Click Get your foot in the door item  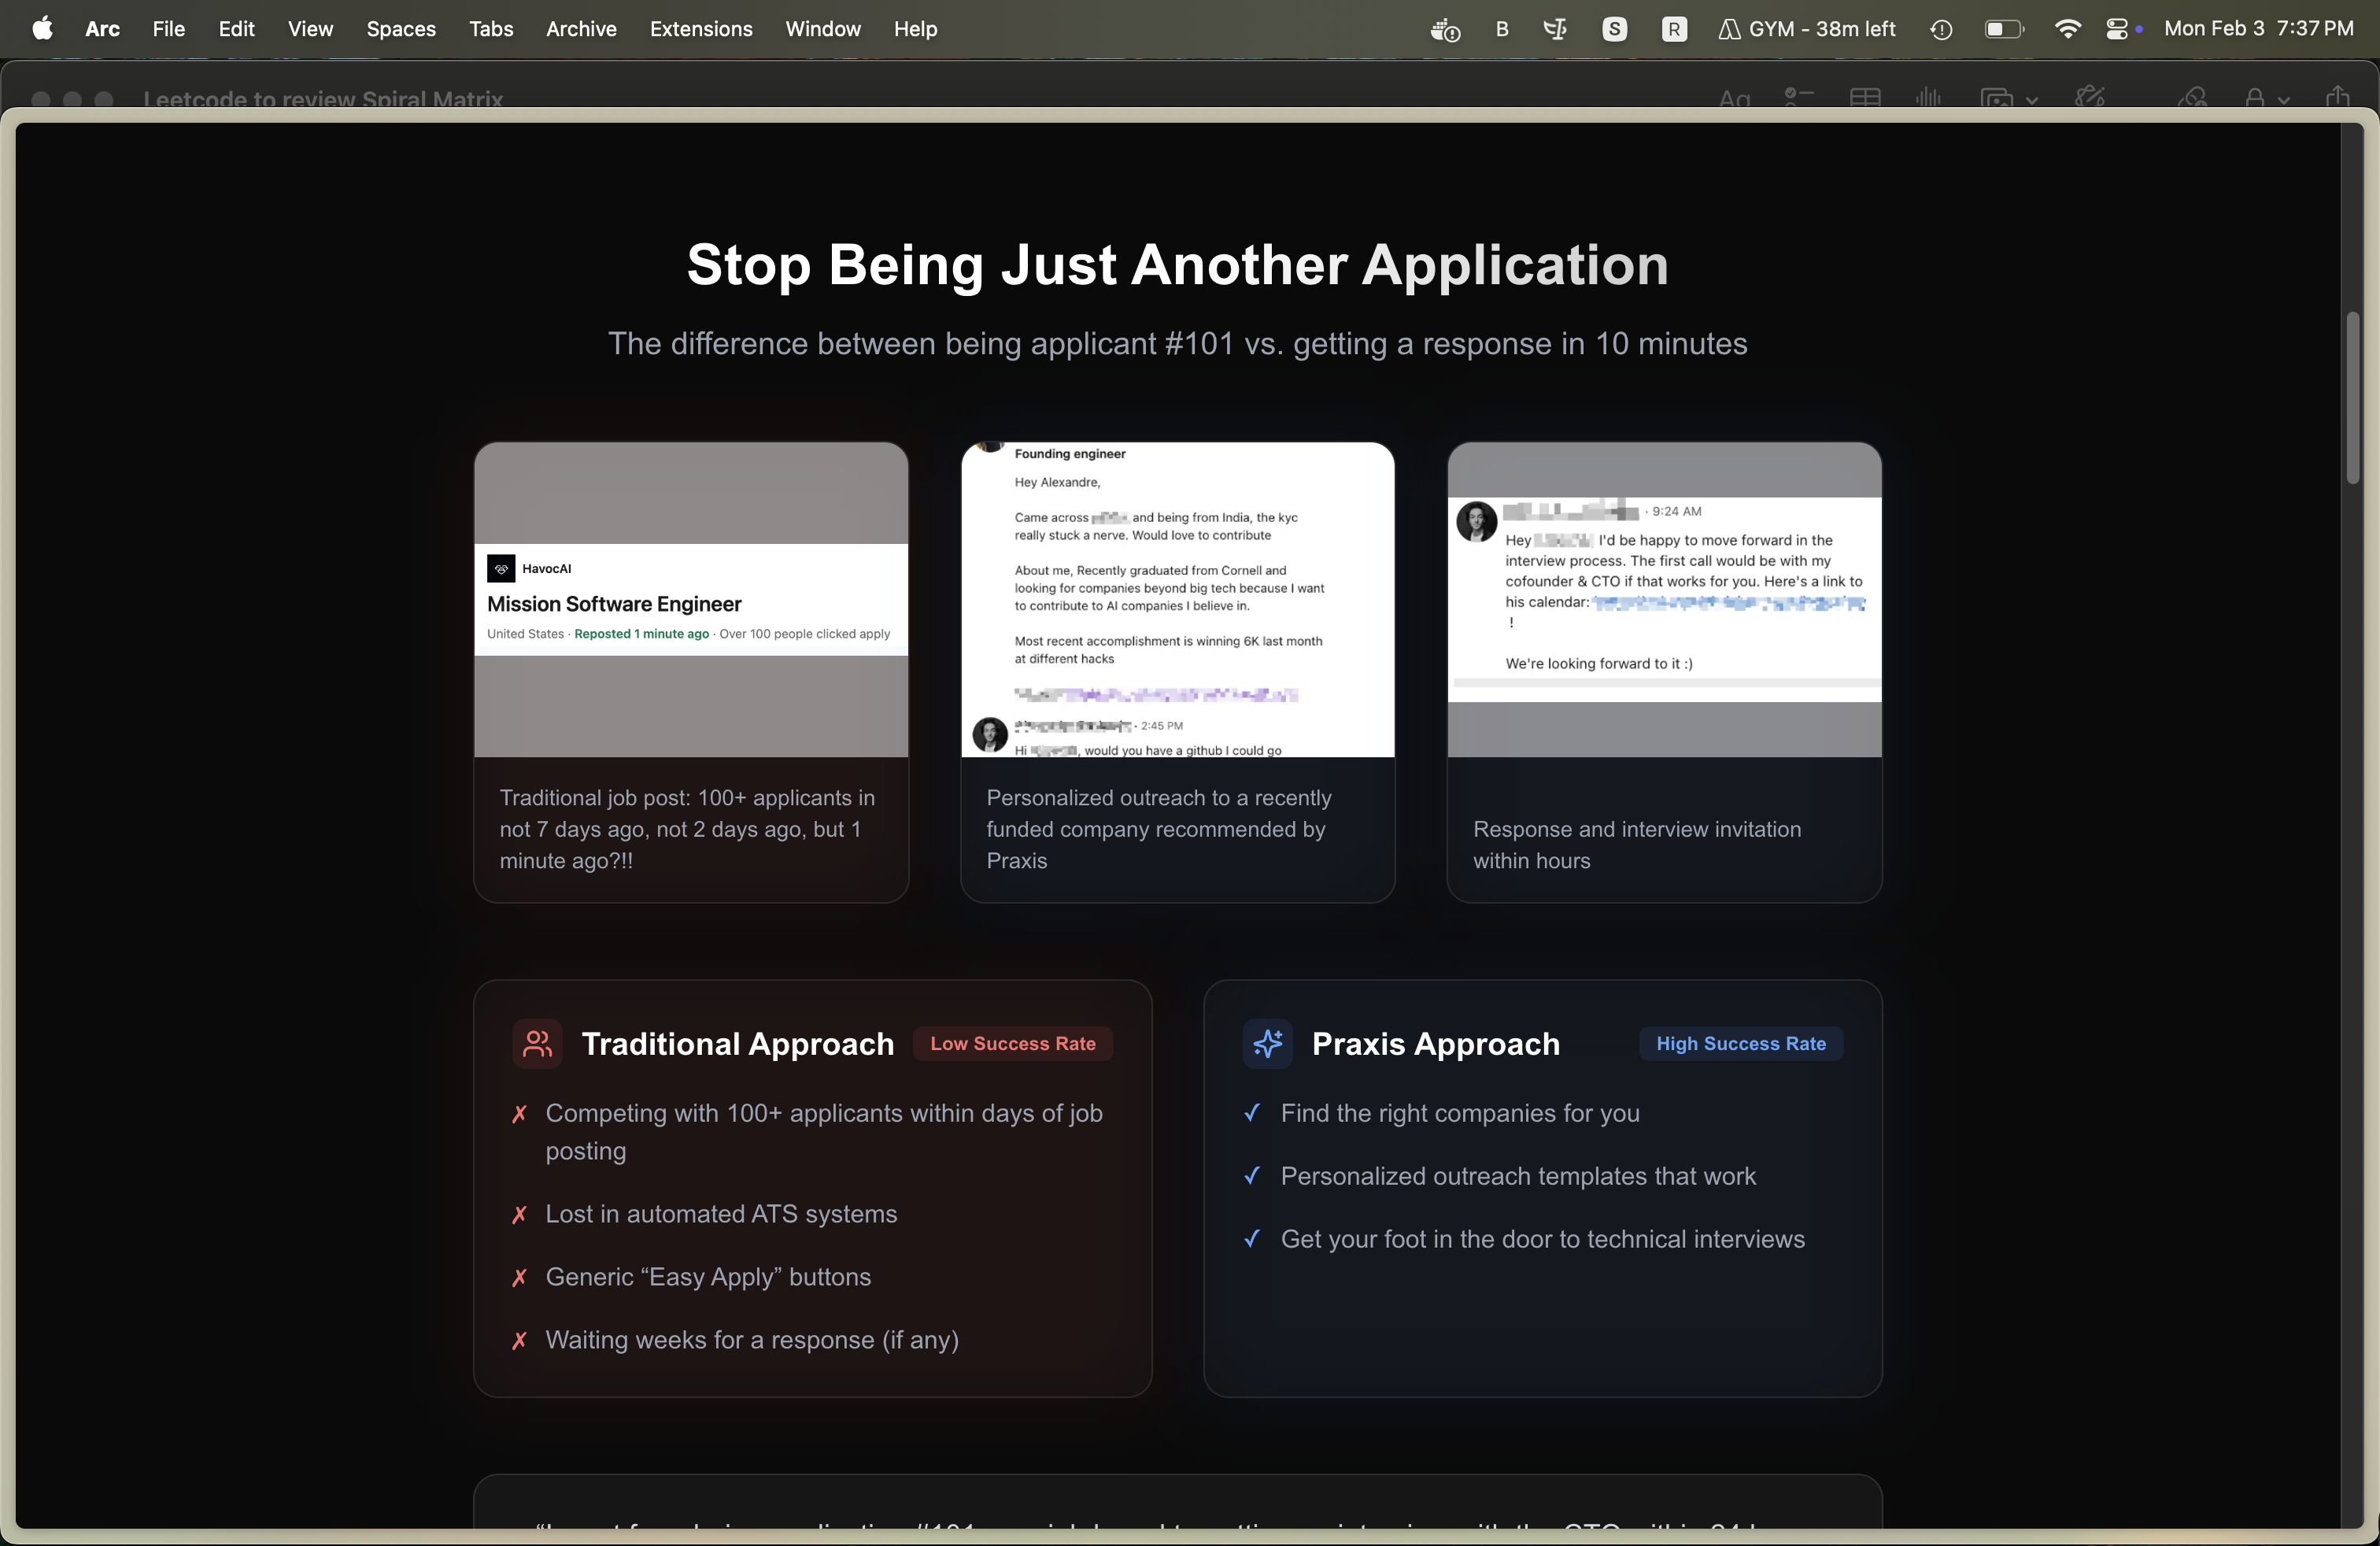[x=1543, y=1238]
